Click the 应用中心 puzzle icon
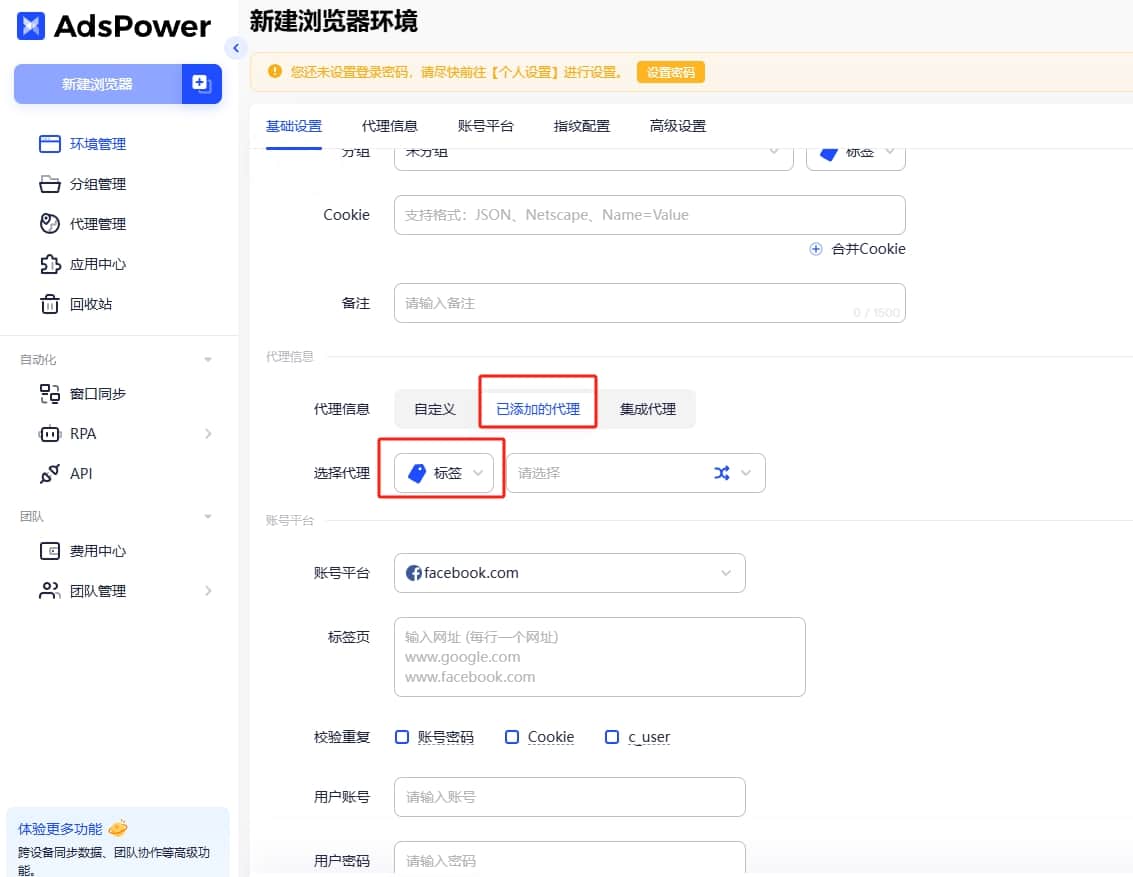 50,264
